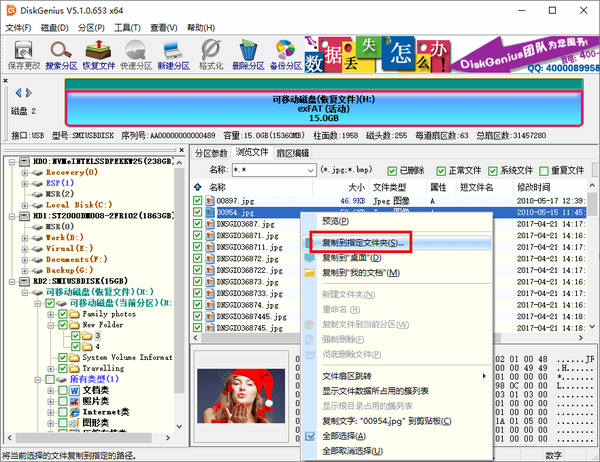
Task: Toggle the 系统文件 system files checkbox
Action: [492, 170]
